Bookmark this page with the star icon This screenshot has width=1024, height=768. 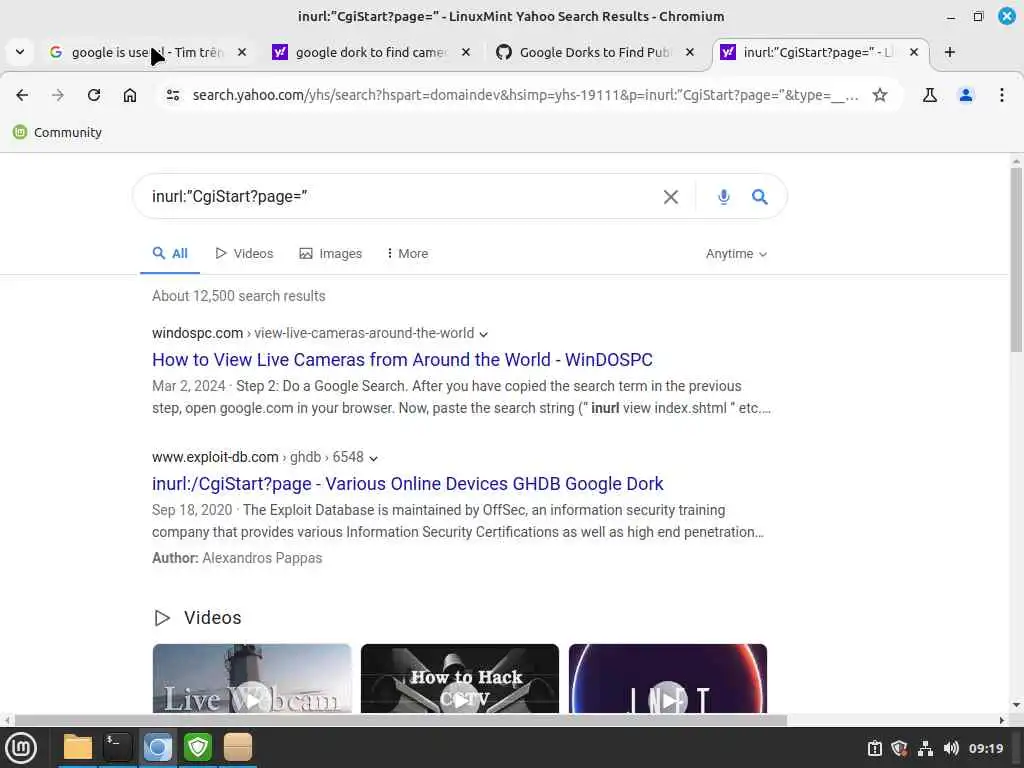pos(880,95)
